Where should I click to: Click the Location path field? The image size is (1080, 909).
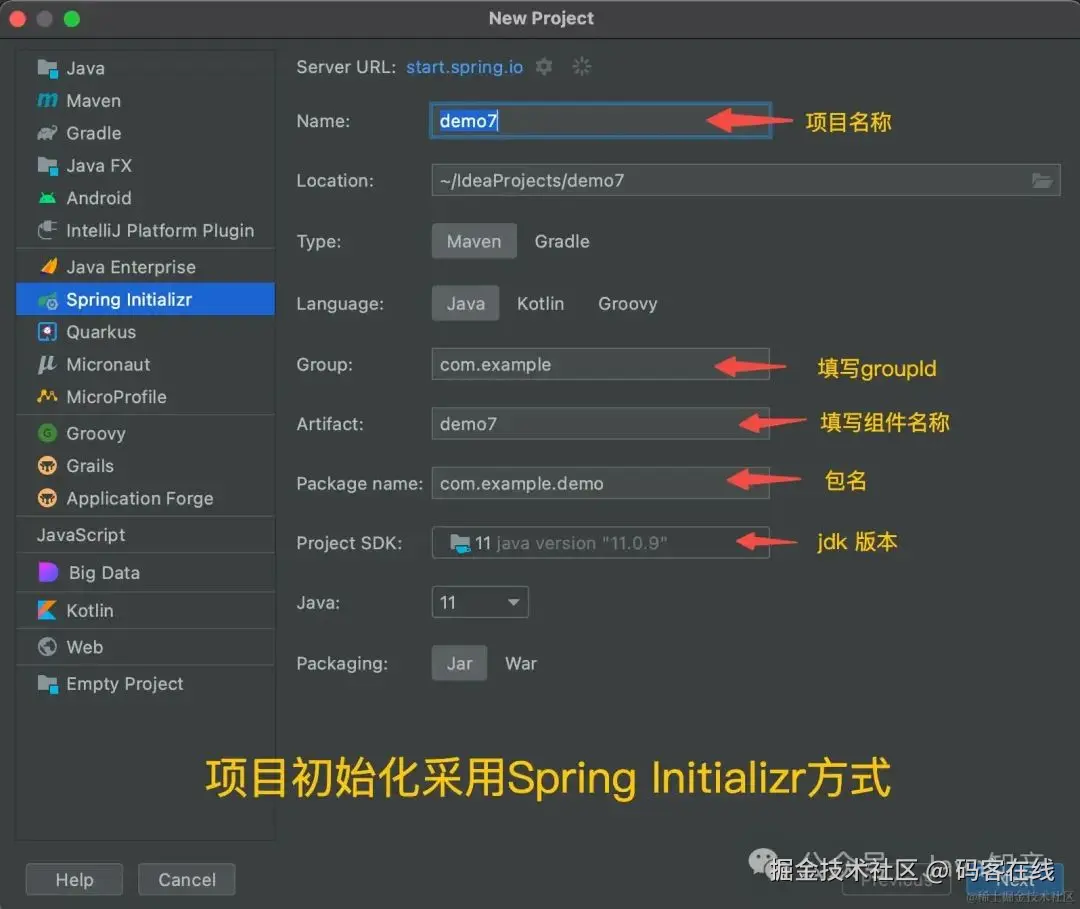pos(745,180)
